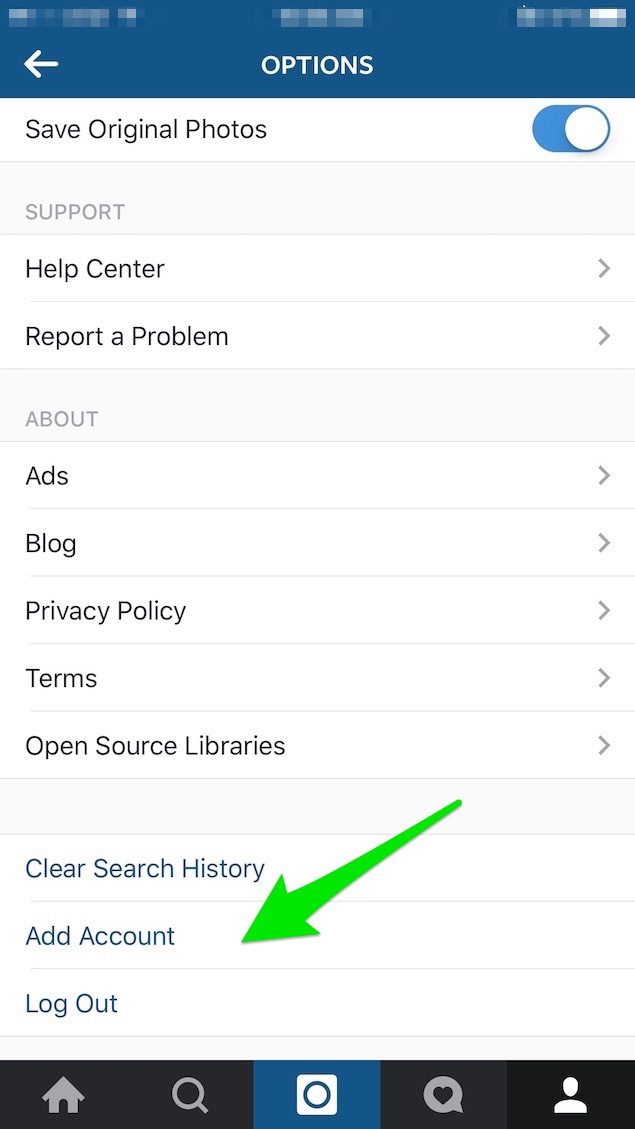Open the Home feed tab icon
This screenshot has width=635, height=1129.
click(x=63, y=1095)
